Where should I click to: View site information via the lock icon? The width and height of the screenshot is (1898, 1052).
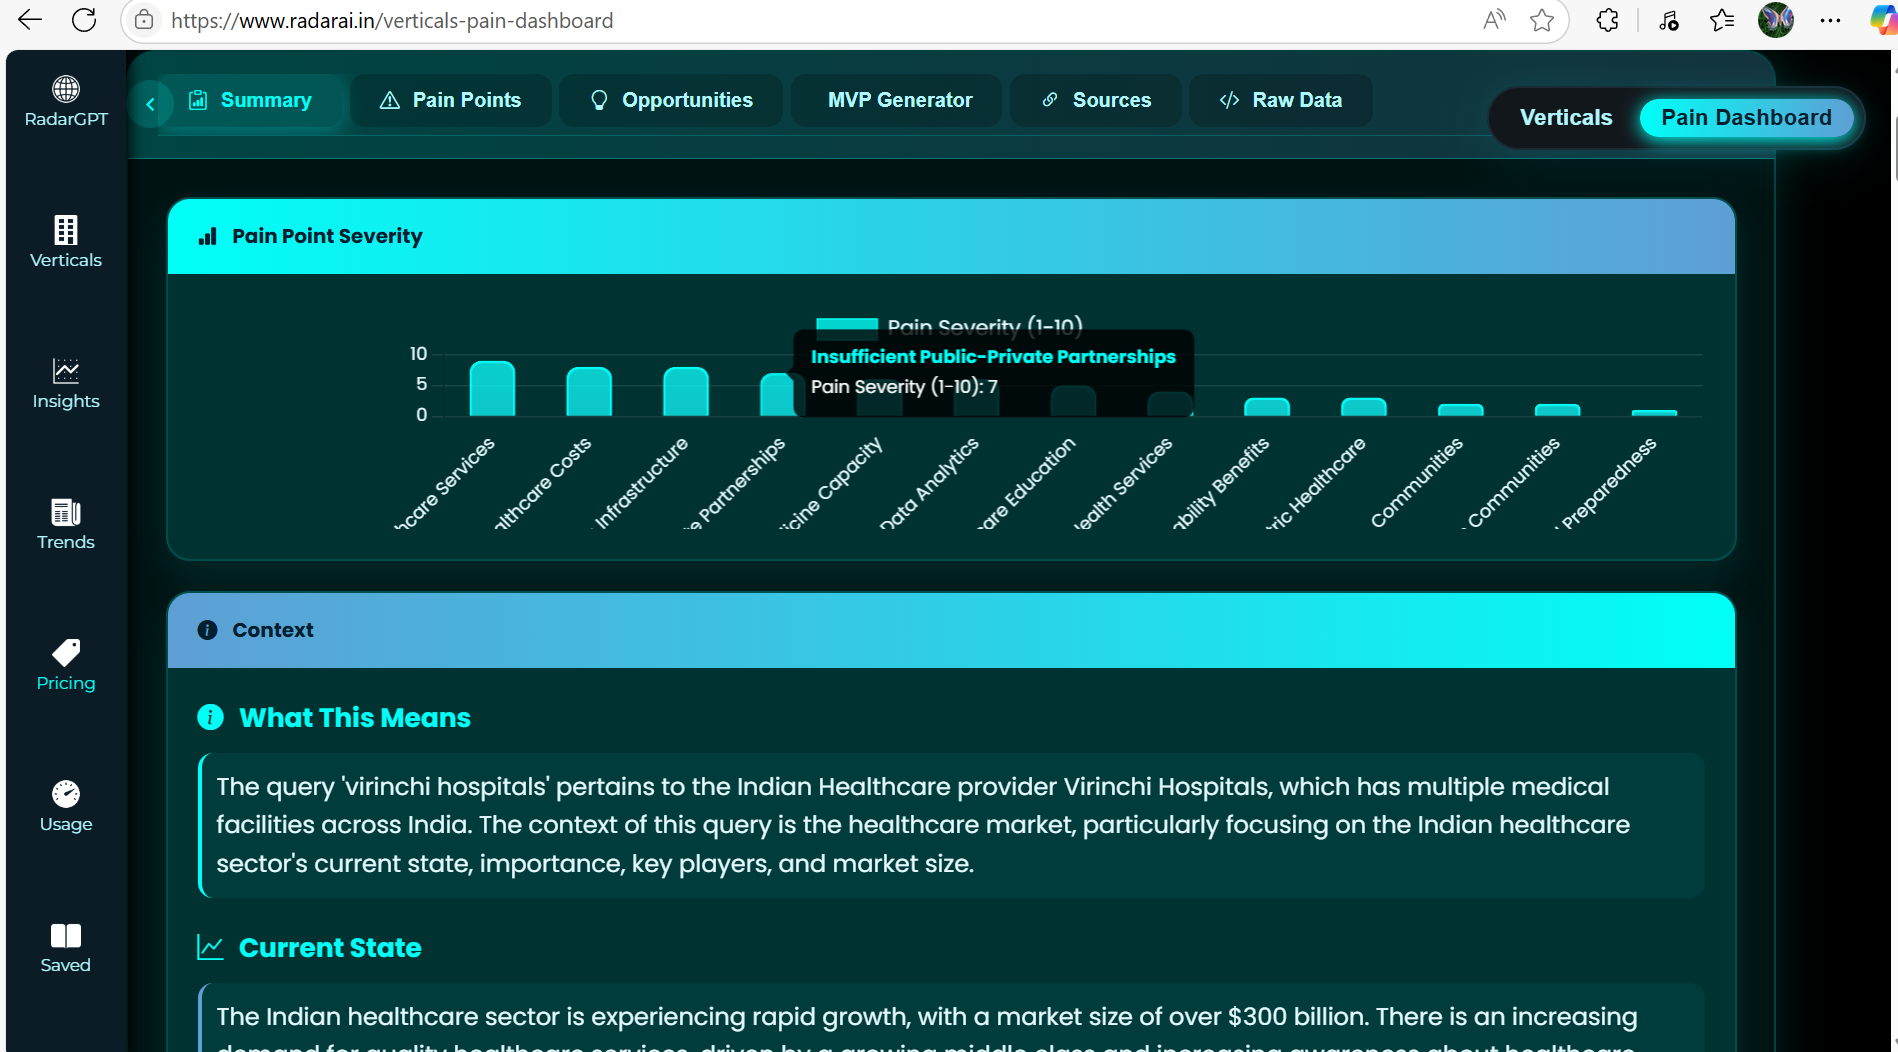coord(144,20)
